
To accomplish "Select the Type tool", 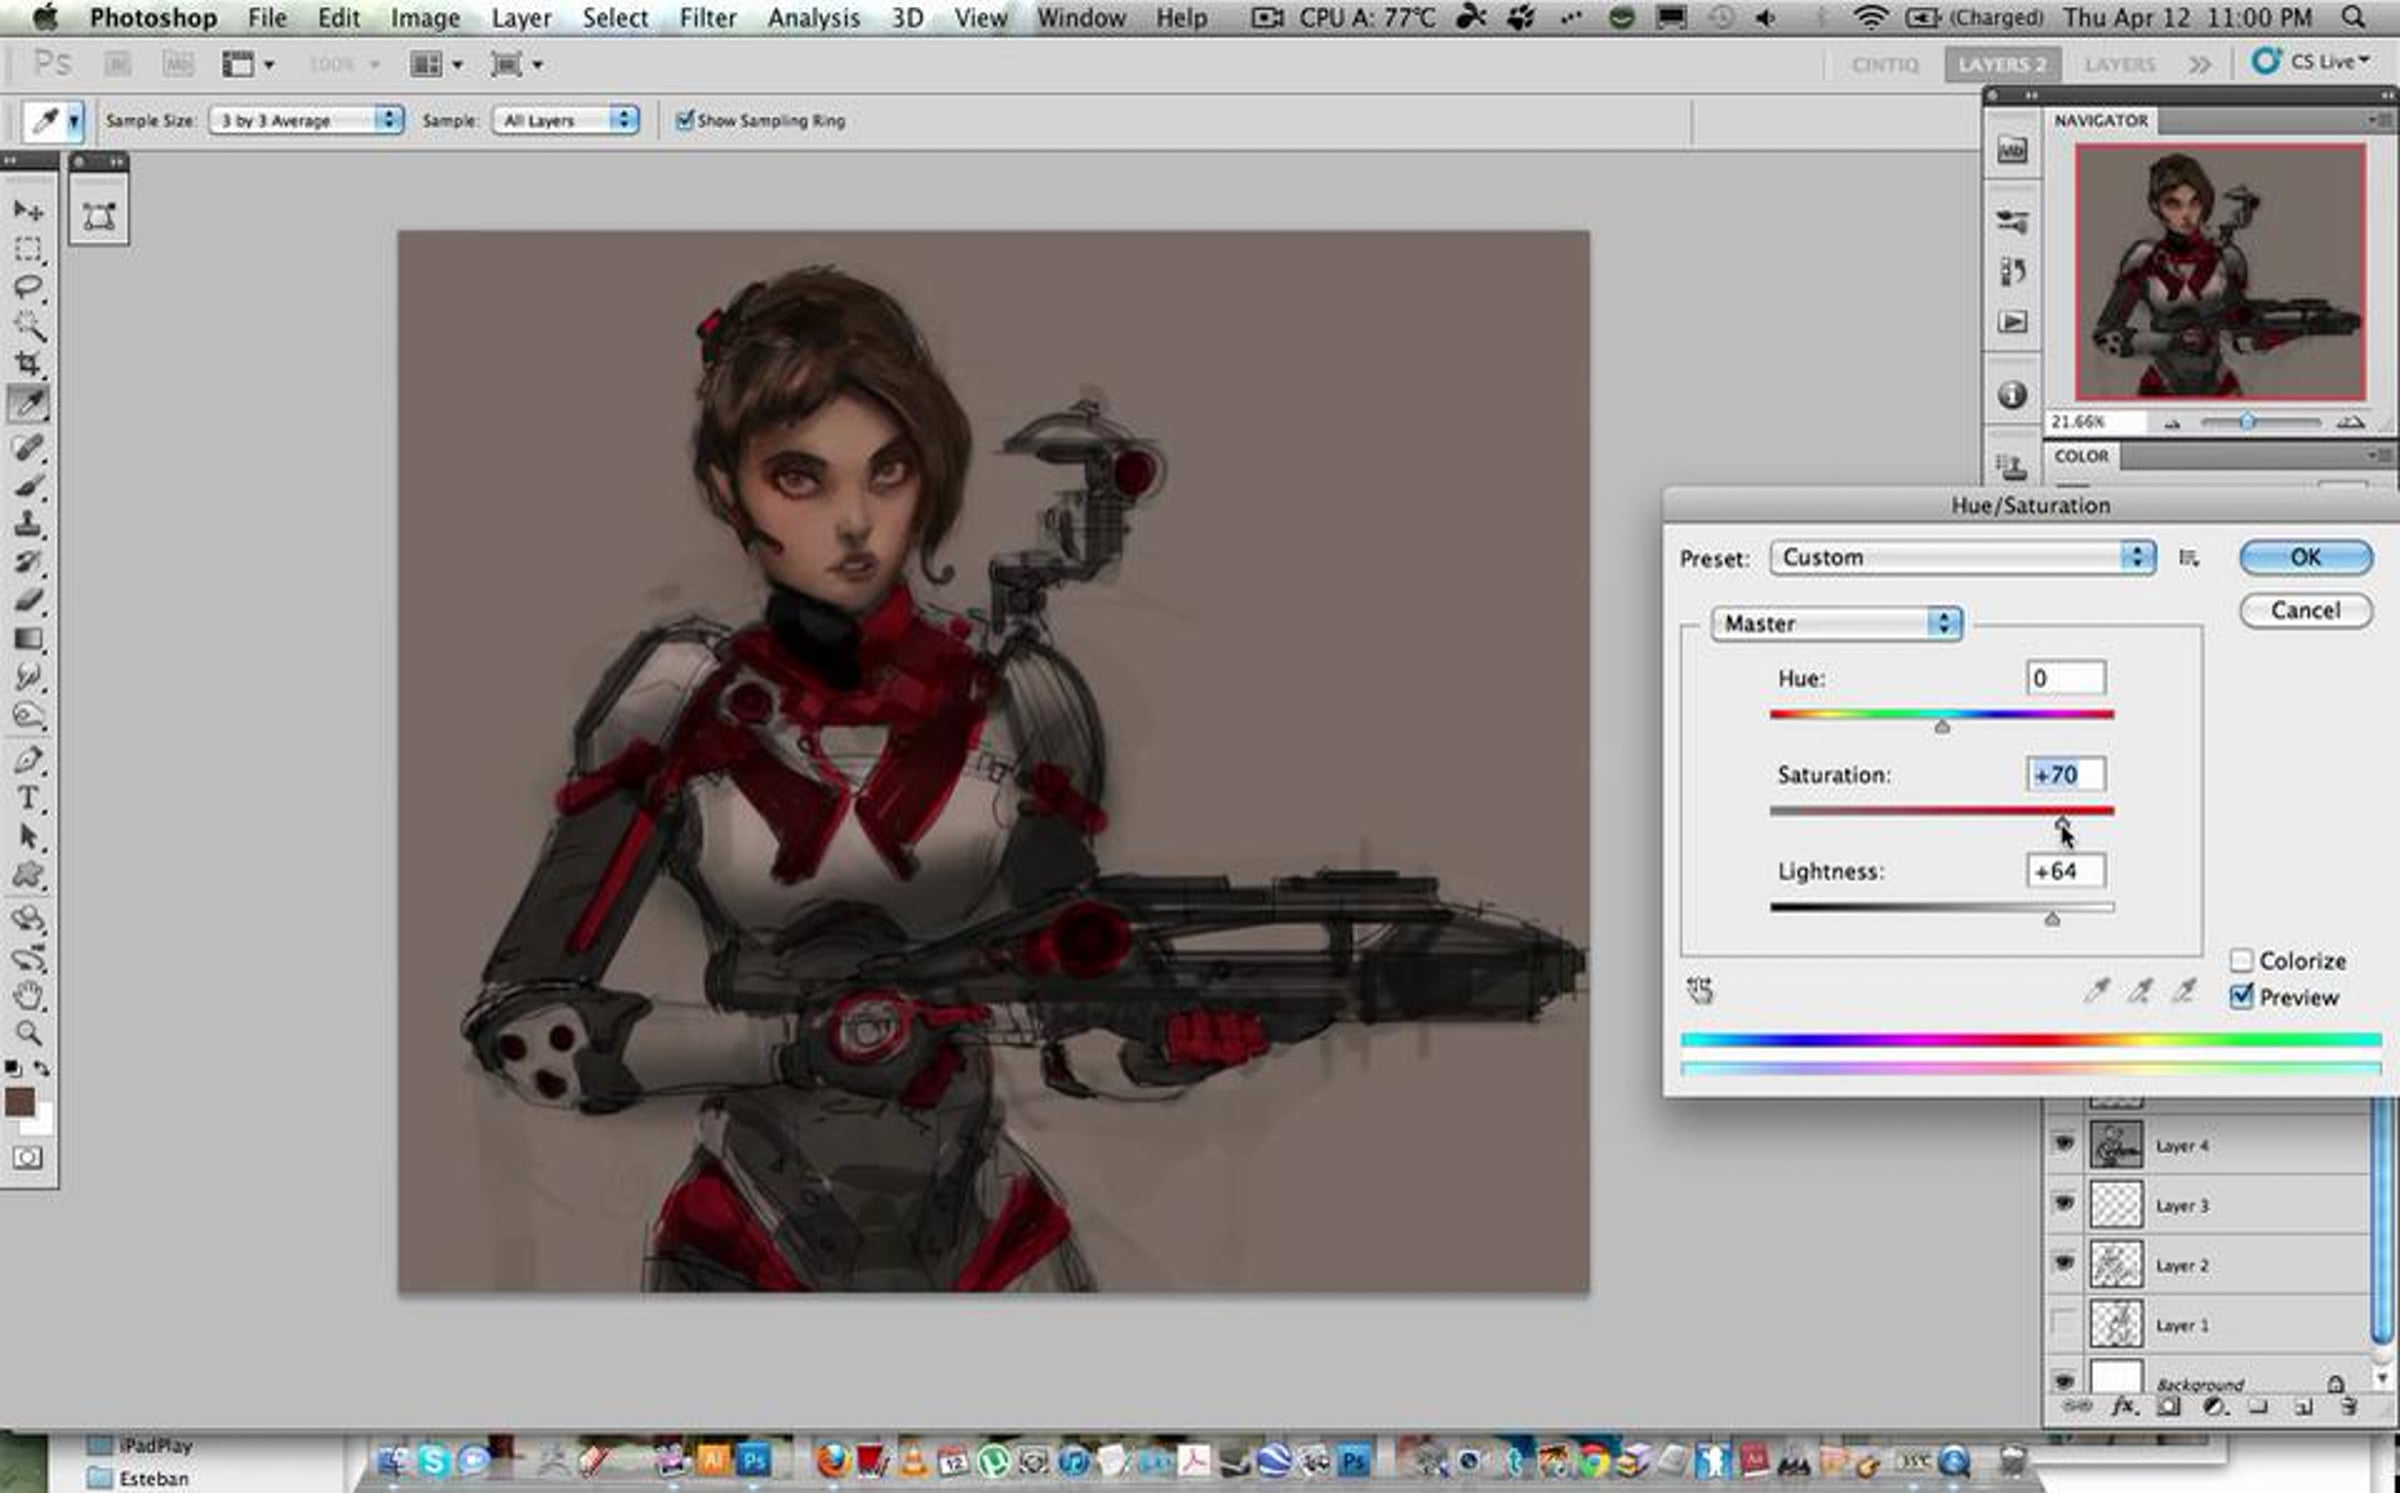I will pyautogui.click(x=28, y=798).
